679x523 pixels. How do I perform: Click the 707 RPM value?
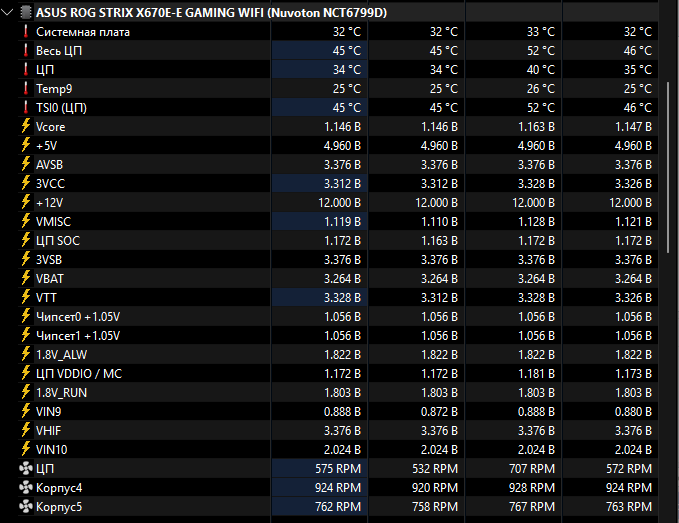532,469
